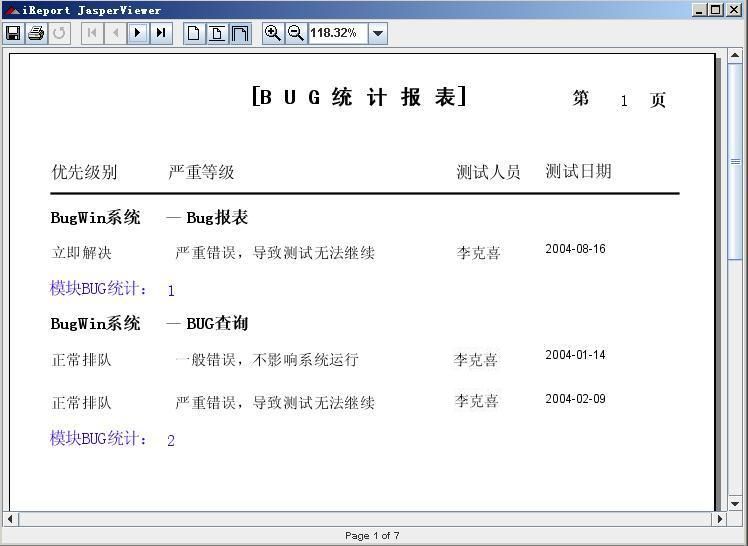Maximize the JasperViewer window
748x546 pixels.
tap(716, 10)
